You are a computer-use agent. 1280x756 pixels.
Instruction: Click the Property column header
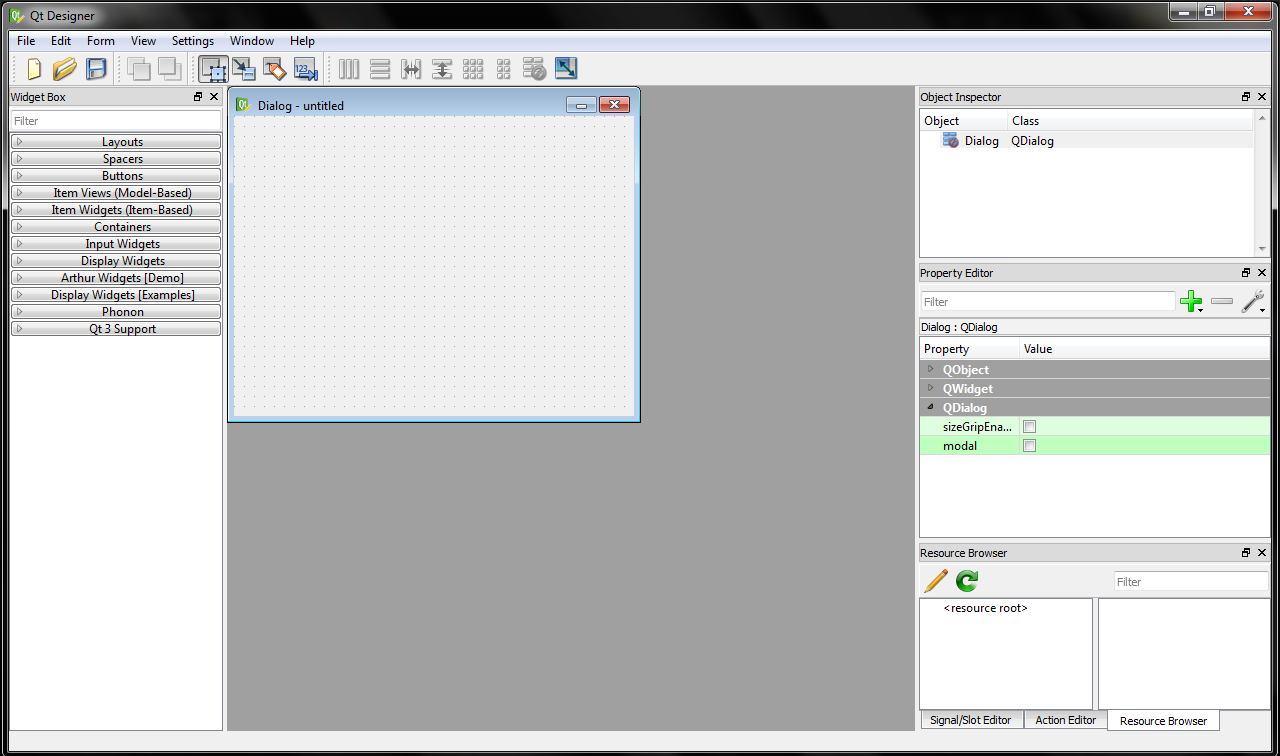click(x=969, y=349)
